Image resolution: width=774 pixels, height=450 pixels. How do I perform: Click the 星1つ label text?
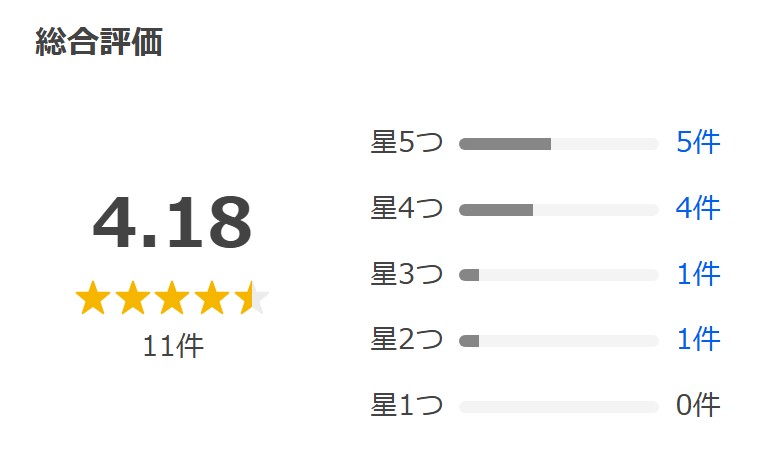pyautogui.click(x=407, y=405)
